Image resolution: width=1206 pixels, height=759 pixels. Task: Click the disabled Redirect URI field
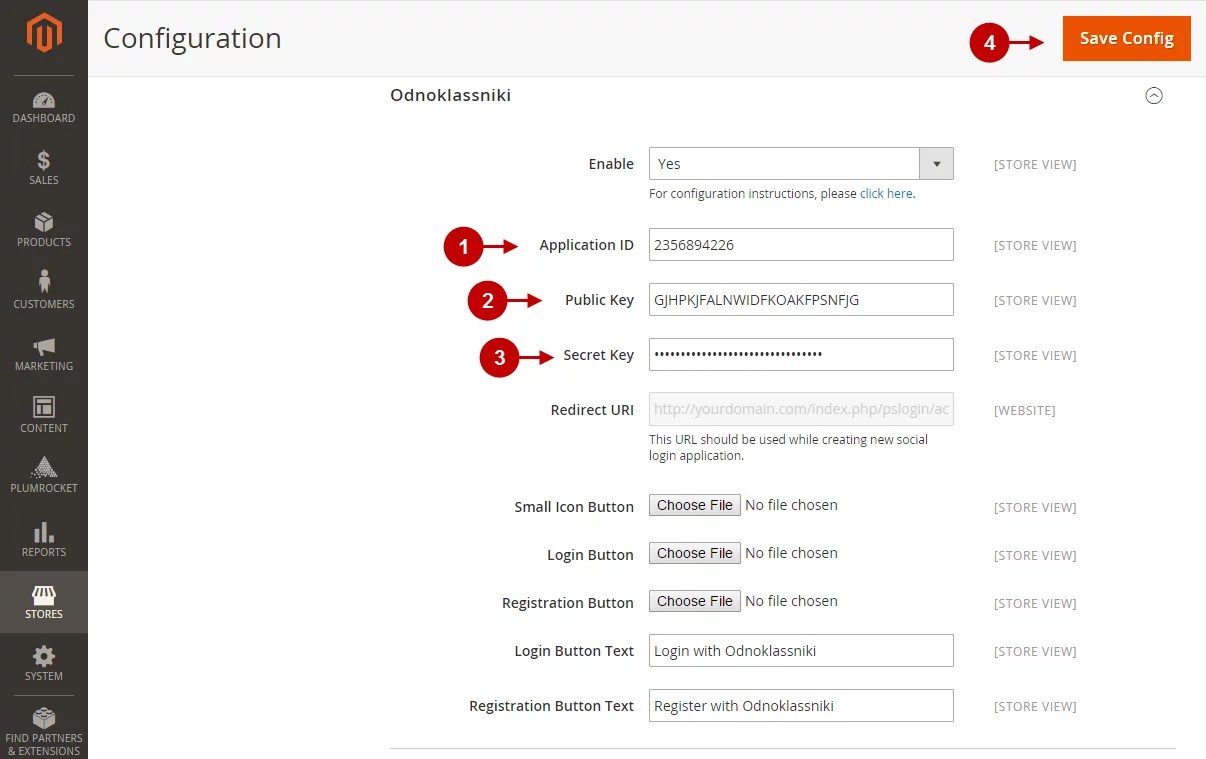click(x=801, y=410)
